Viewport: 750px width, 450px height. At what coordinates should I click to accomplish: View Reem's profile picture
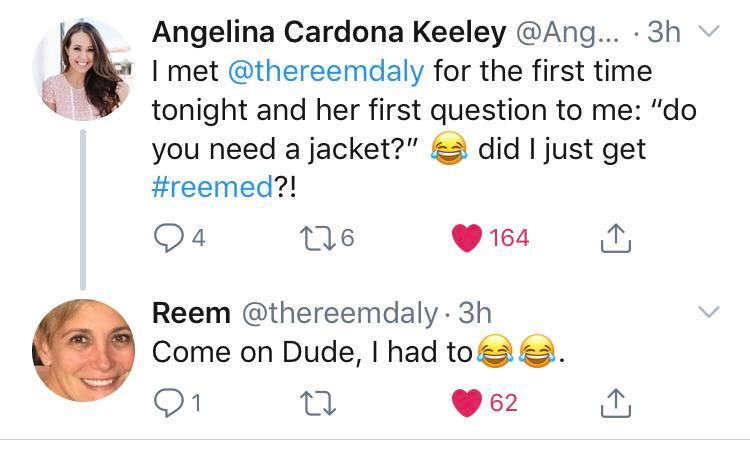(82, 350)
